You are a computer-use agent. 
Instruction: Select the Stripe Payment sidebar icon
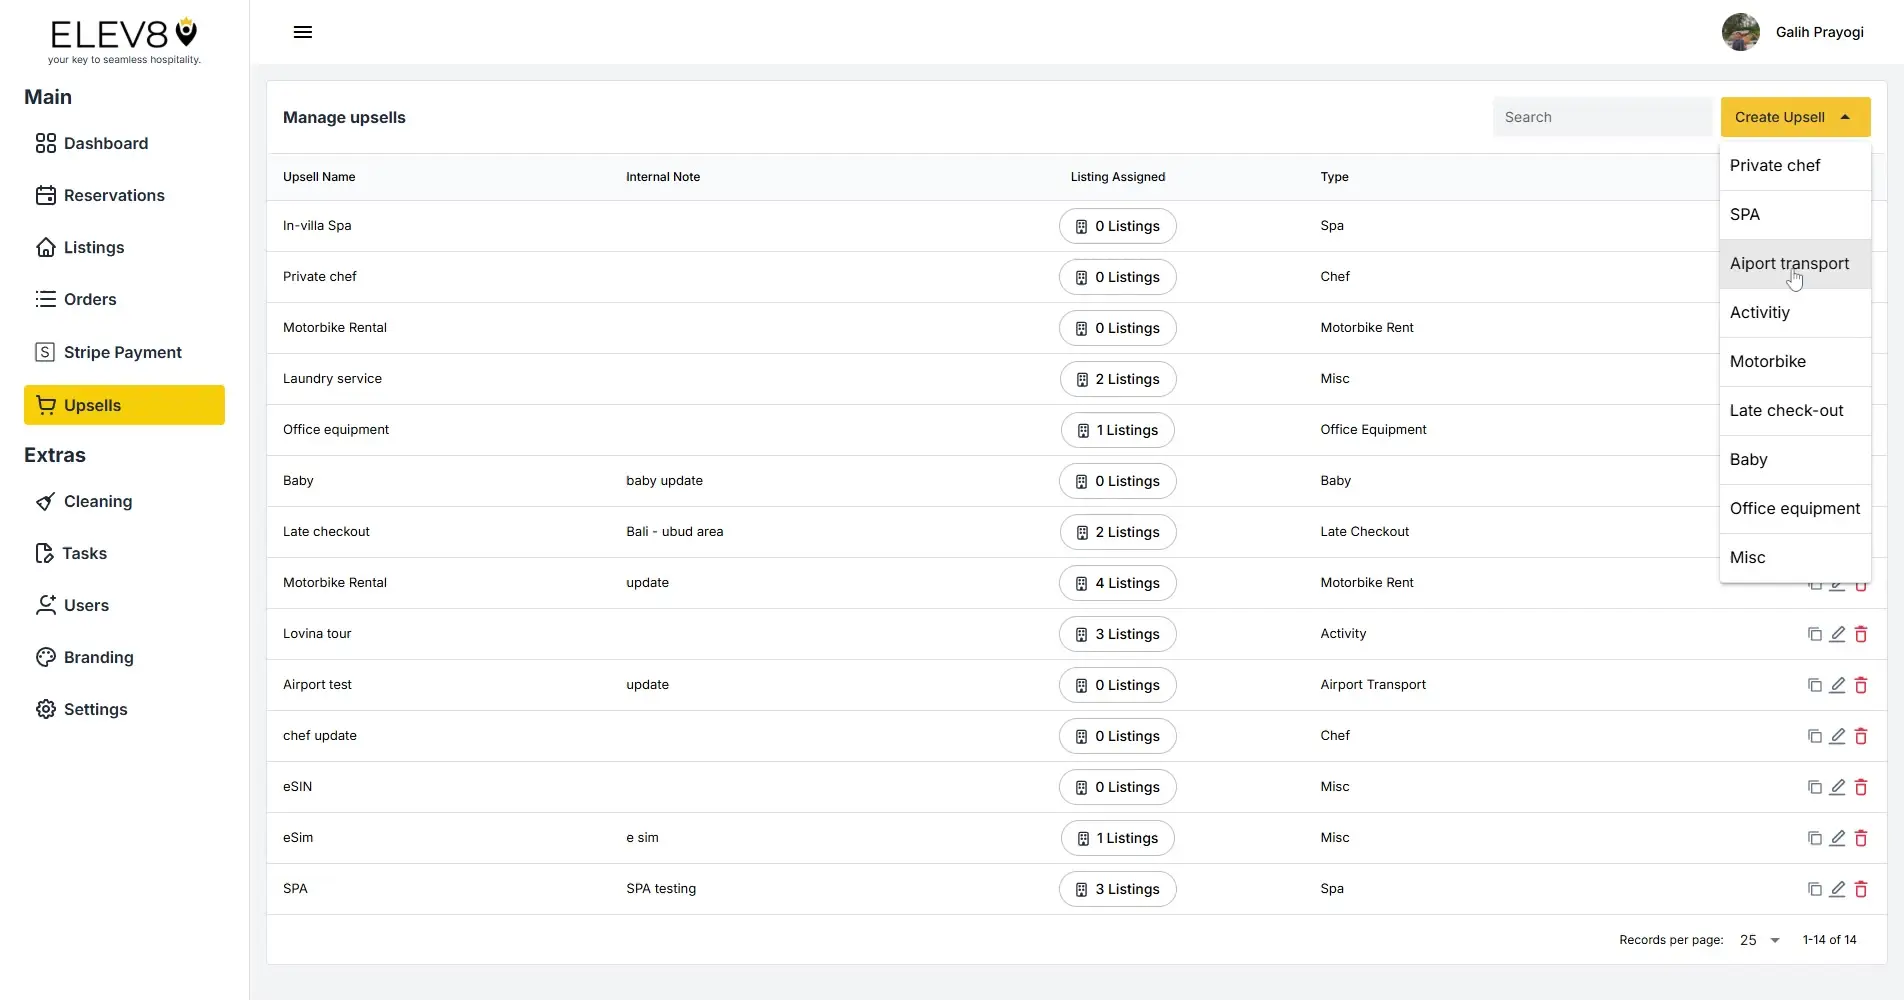tap(44, 352)
